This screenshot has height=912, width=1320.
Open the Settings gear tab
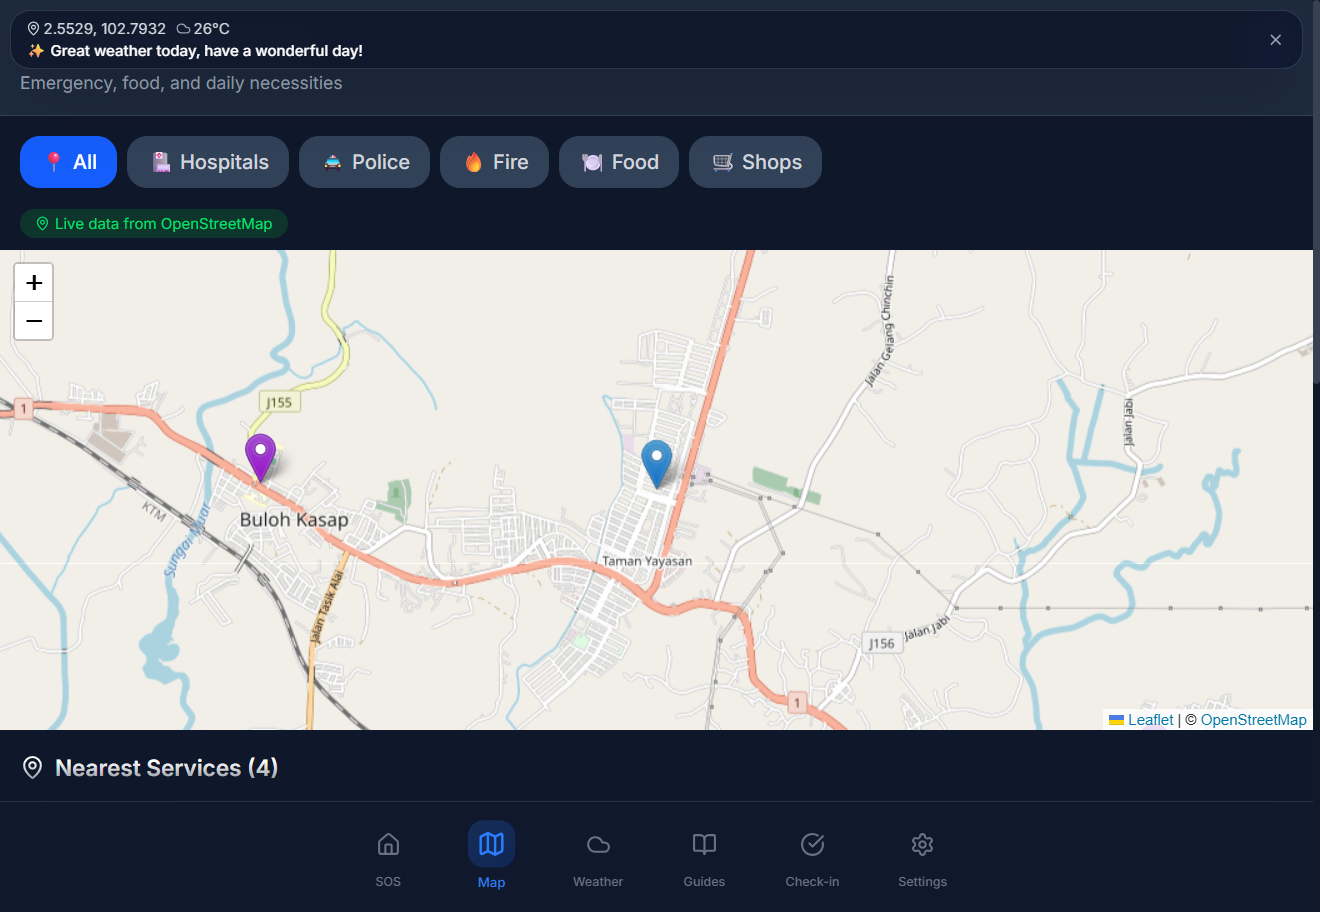922,858
